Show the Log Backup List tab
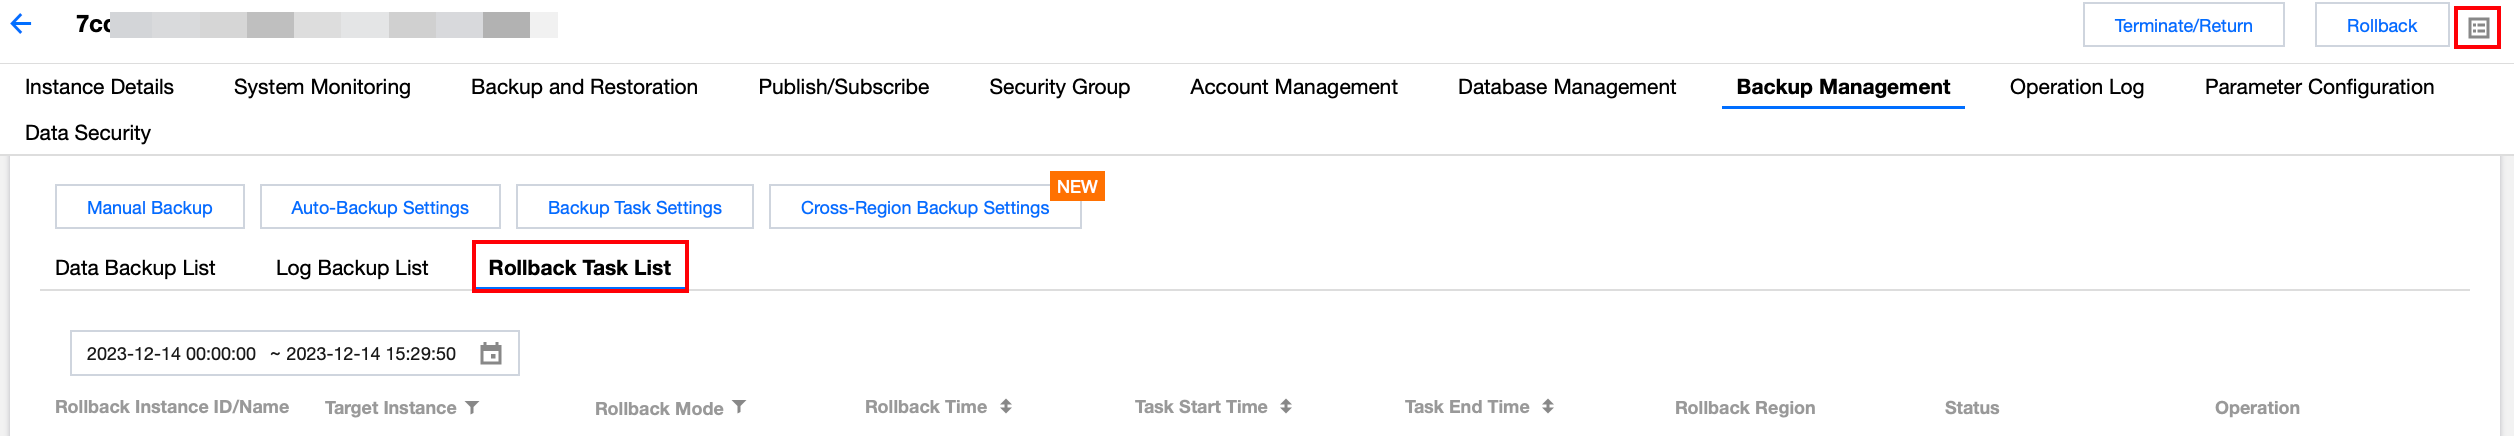Viewport: 2514px width, 436px height. coord(352,268)
